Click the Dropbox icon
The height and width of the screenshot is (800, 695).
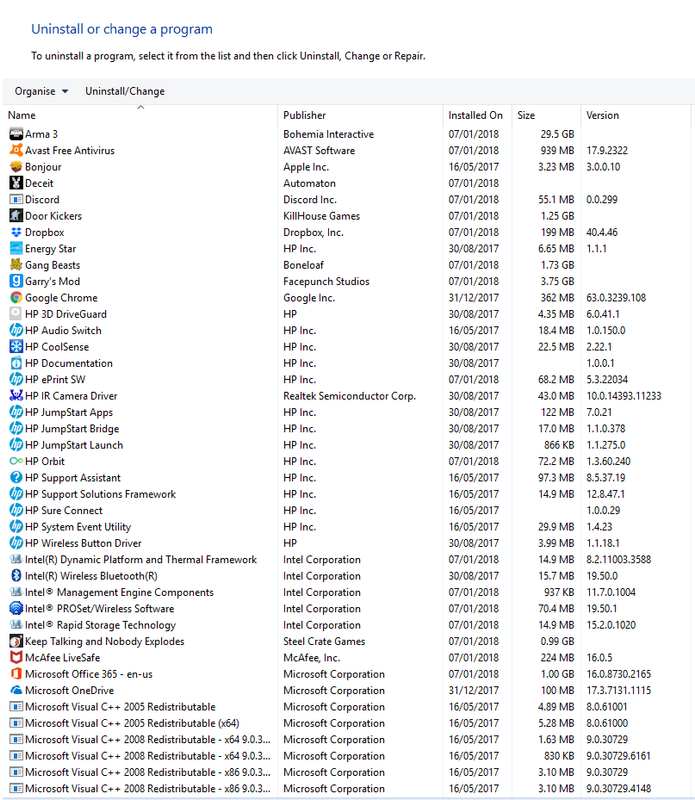click(x=16, y=232)
